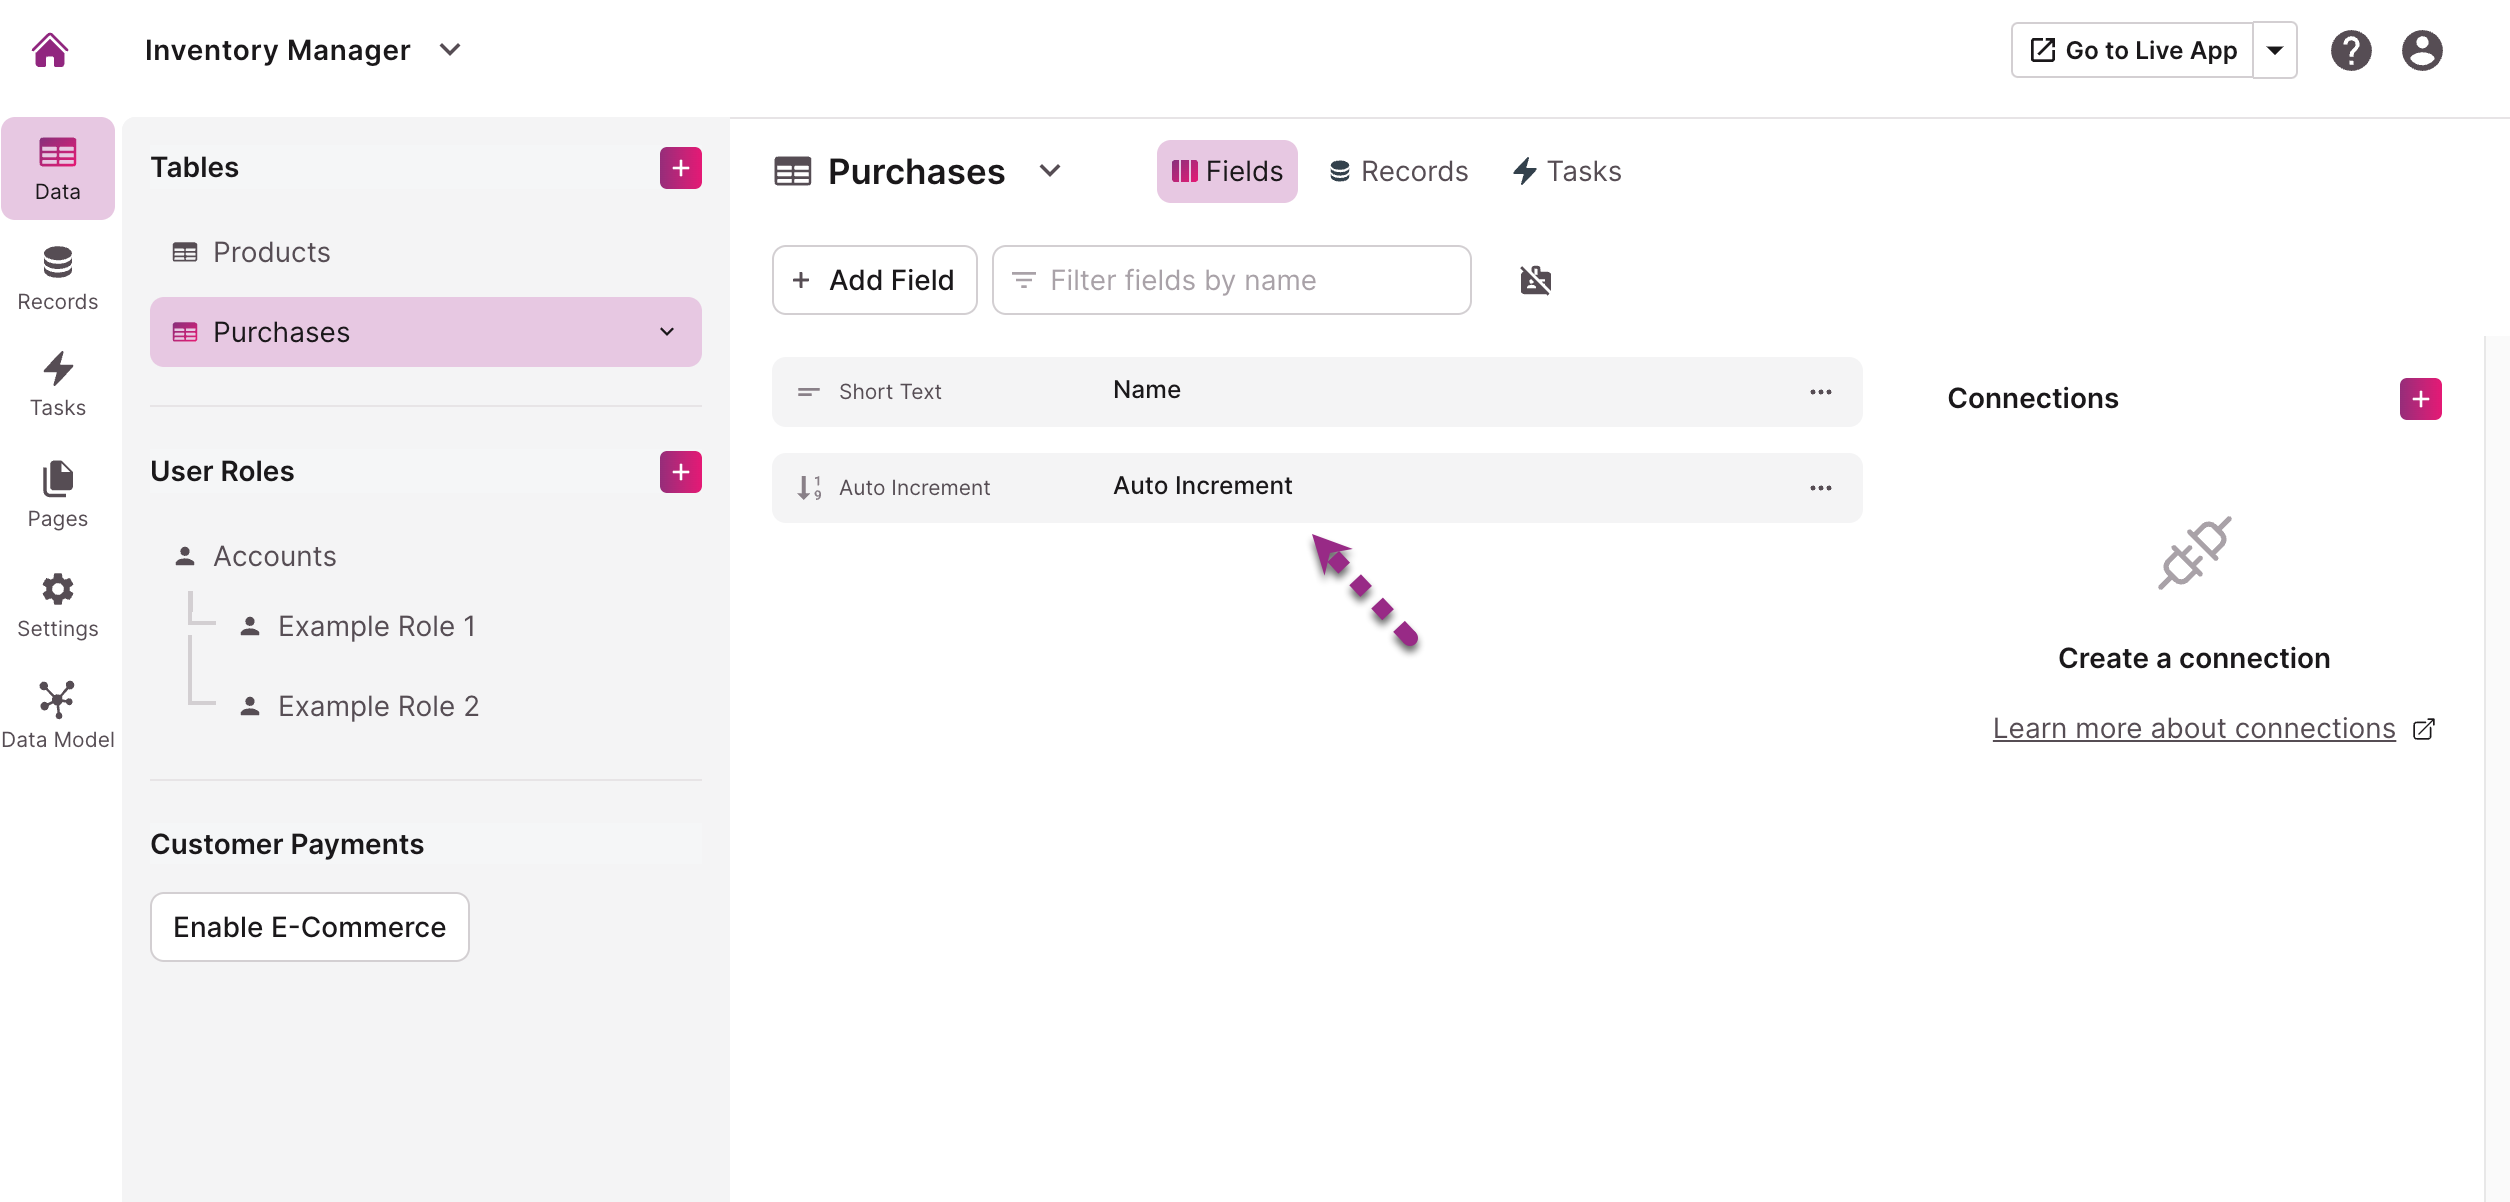Open the Data Model view
The image size is (2510, 1202).
coord(57,715)
